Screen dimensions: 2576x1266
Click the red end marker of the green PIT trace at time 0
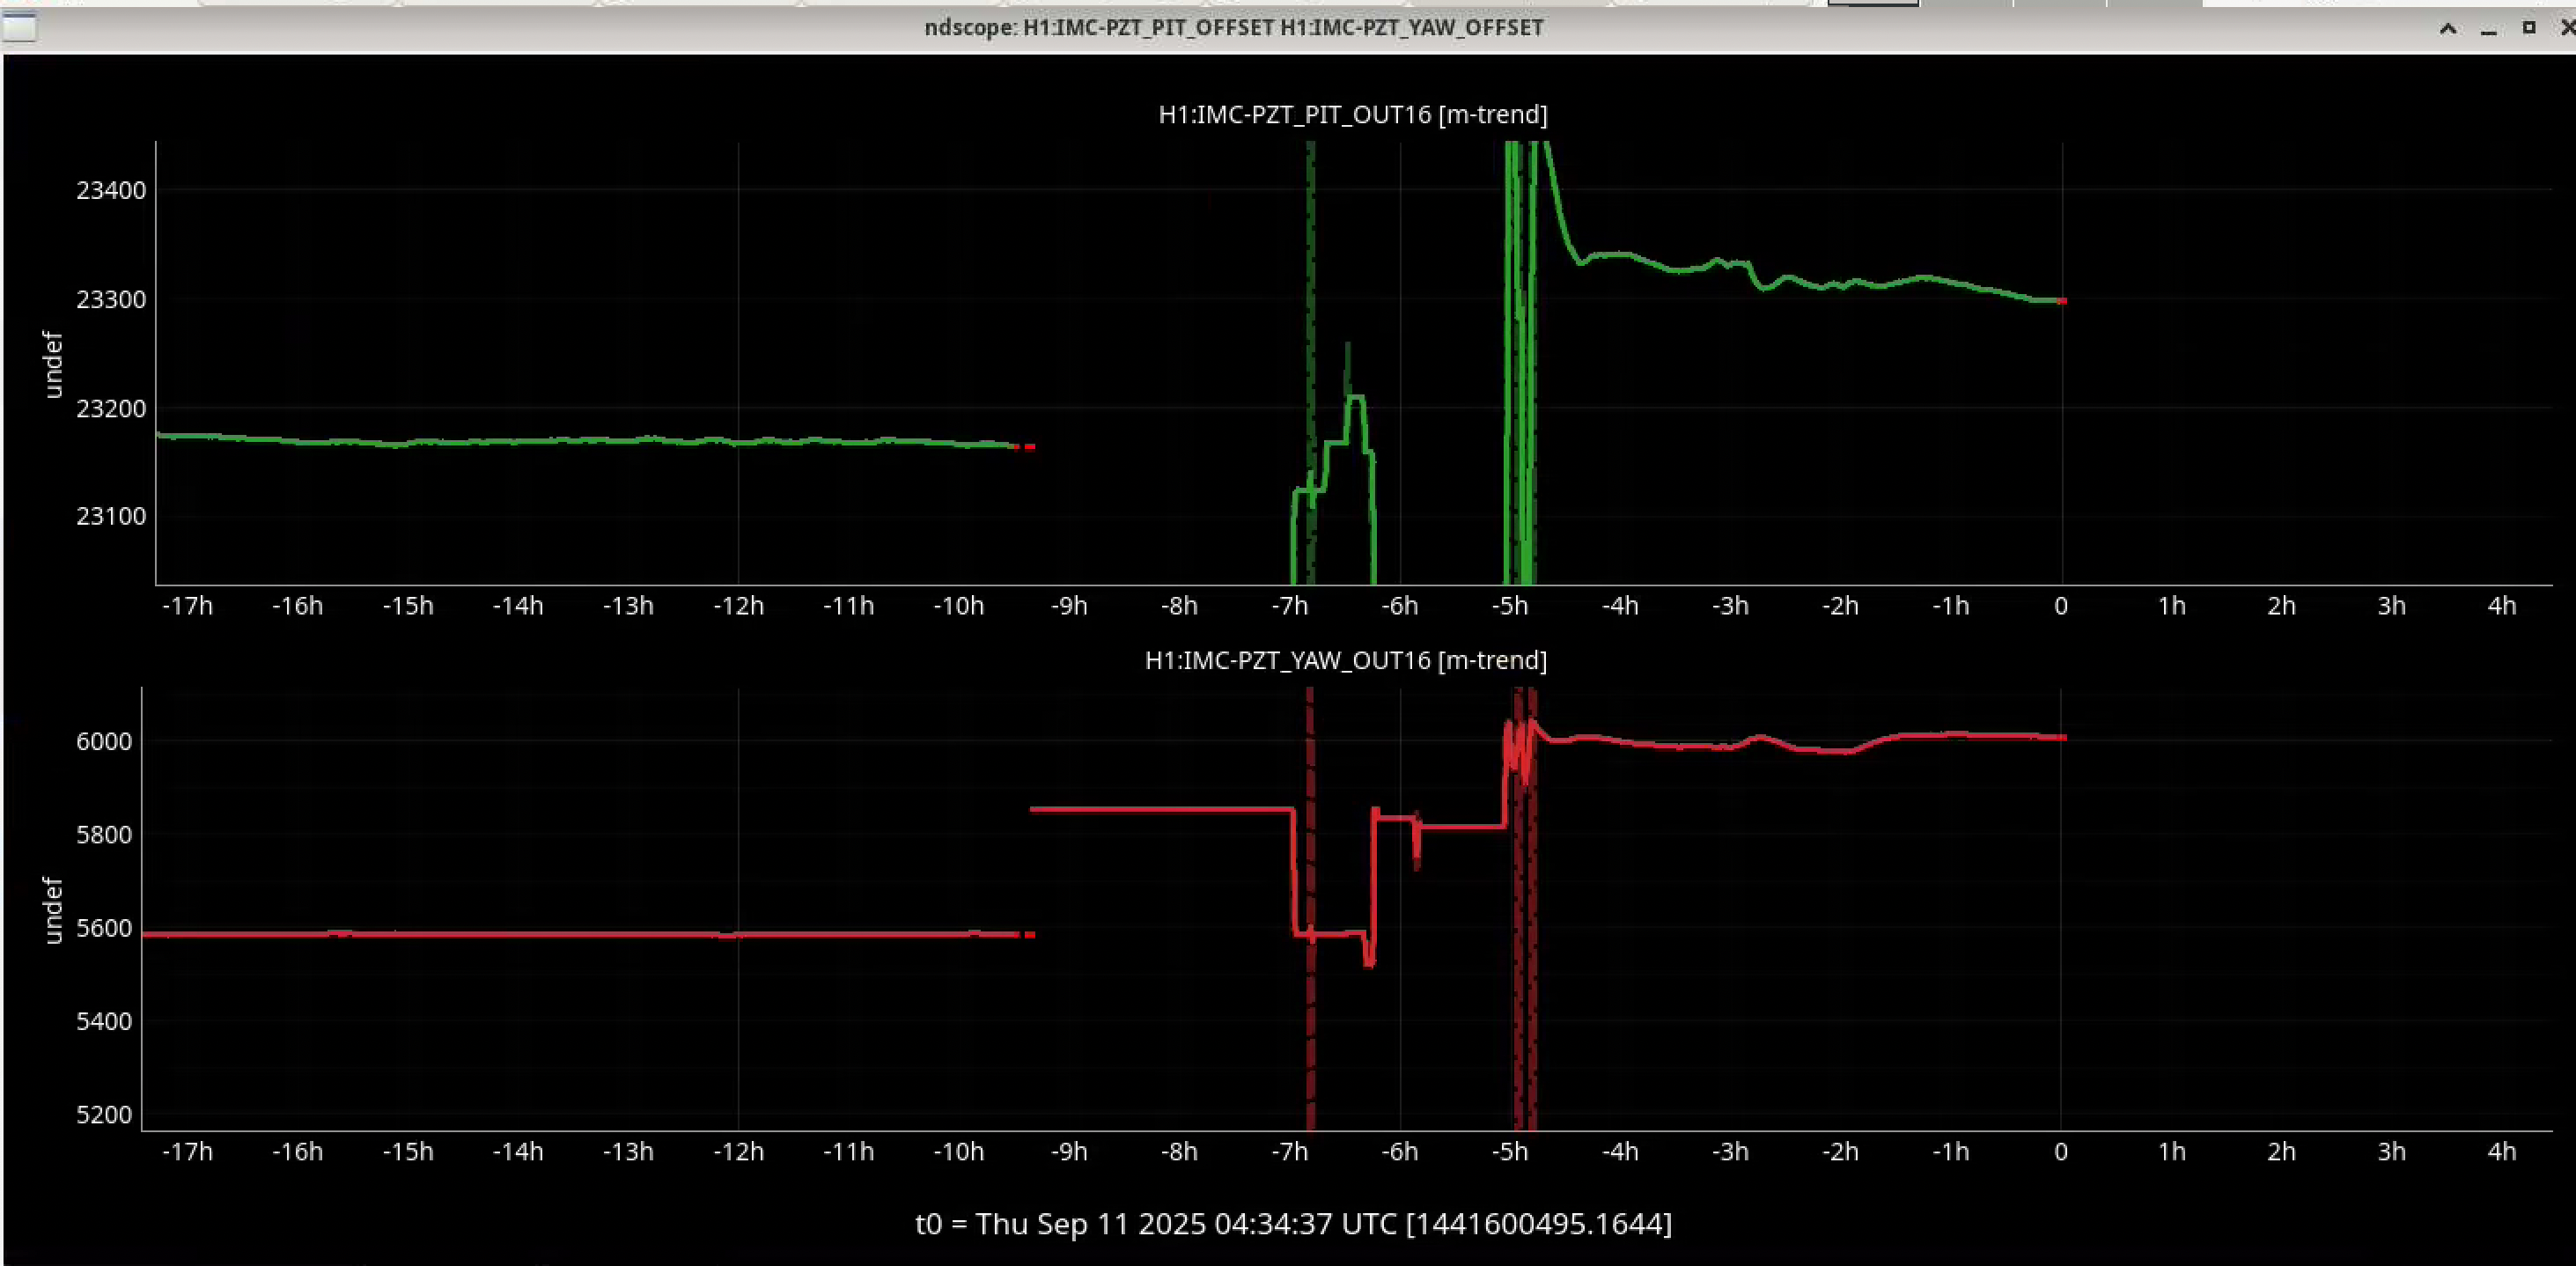[x=2062, y=300]
